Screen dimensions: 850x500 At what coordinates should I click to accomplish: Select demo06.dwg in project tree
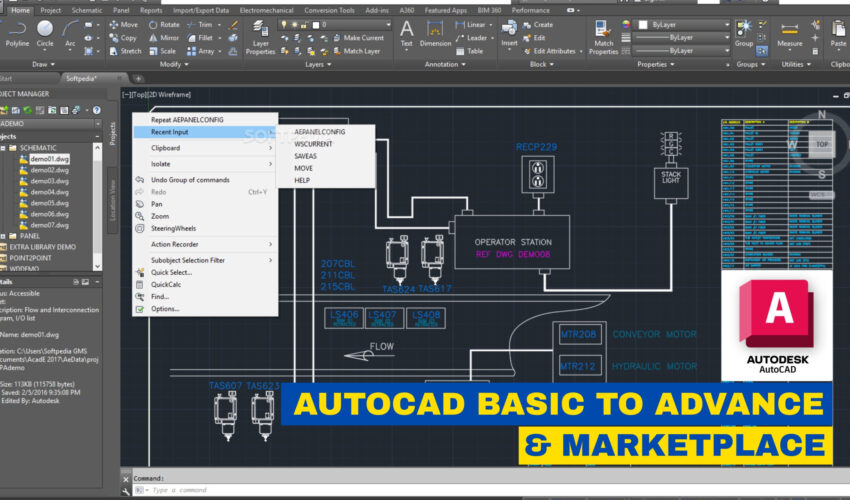click(x=49, y=214)
